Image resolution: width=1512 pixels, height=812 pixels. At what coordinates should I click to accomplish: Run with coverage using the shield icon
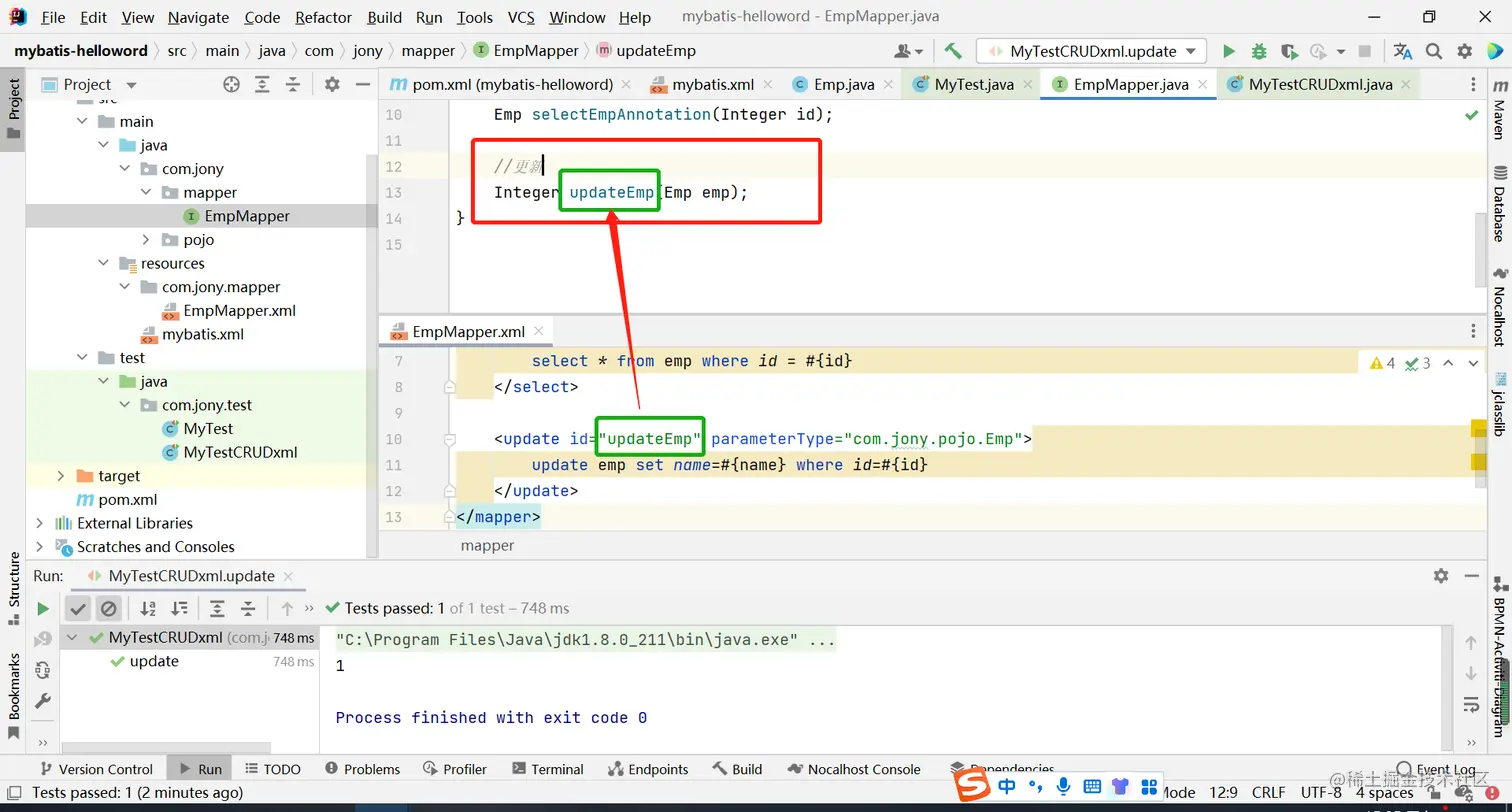tap(1289, 51)
